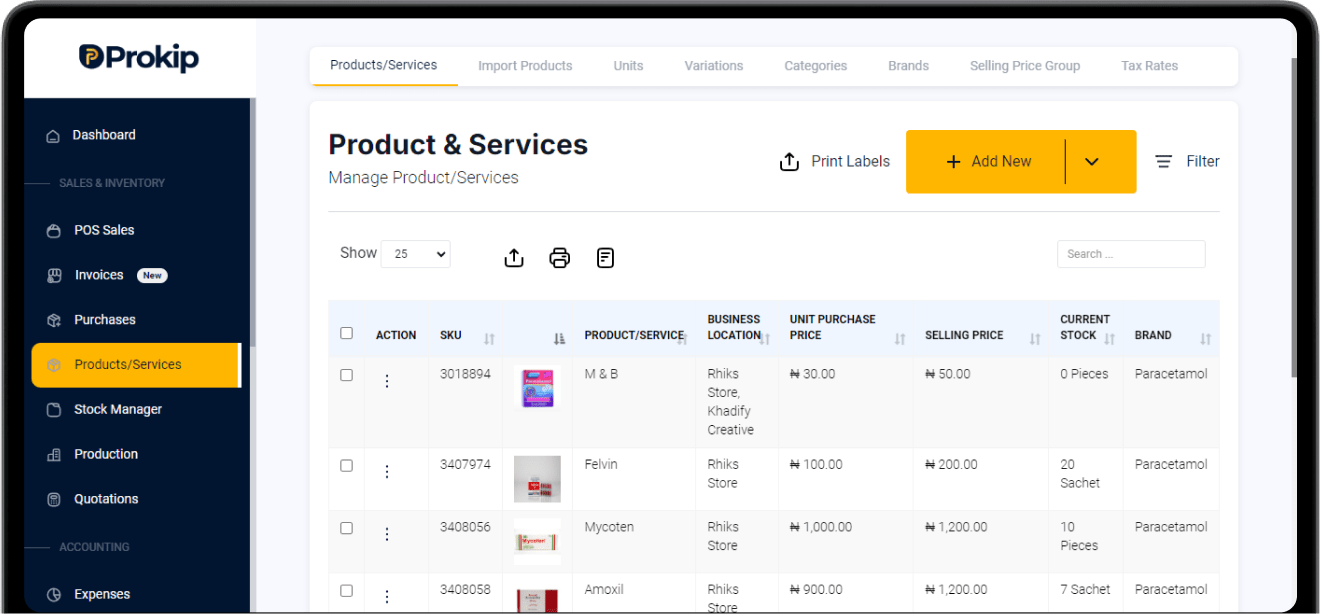Open the Filter panel icon
This screenshot has width=1323, height=614.
pyautogui.click(x=1163, y=162)
